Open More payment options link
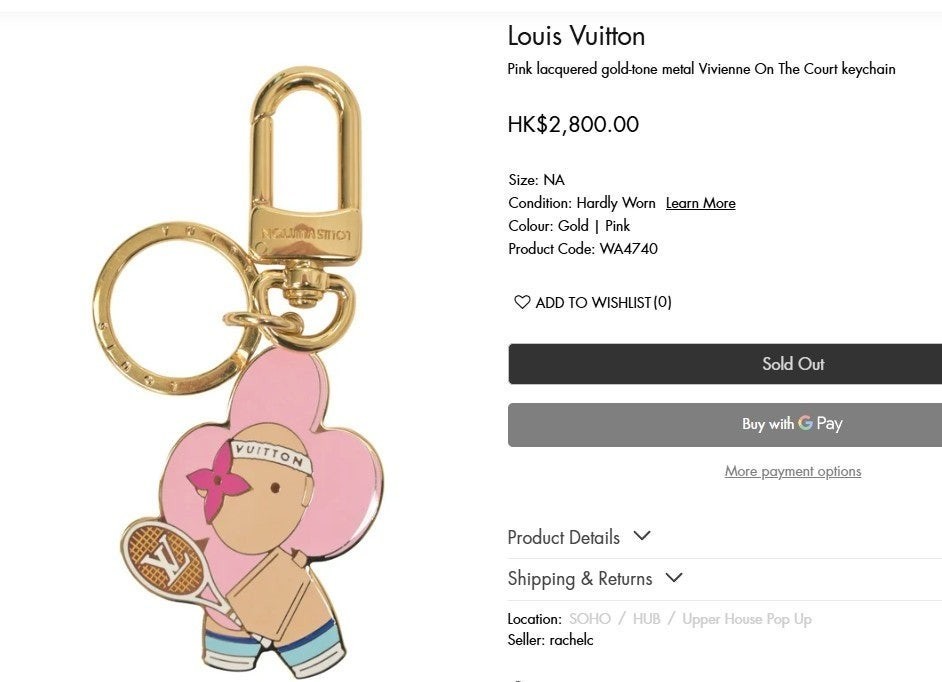This screenshot has width=942, height=682. pyautogui.click(x=792, y=471)
